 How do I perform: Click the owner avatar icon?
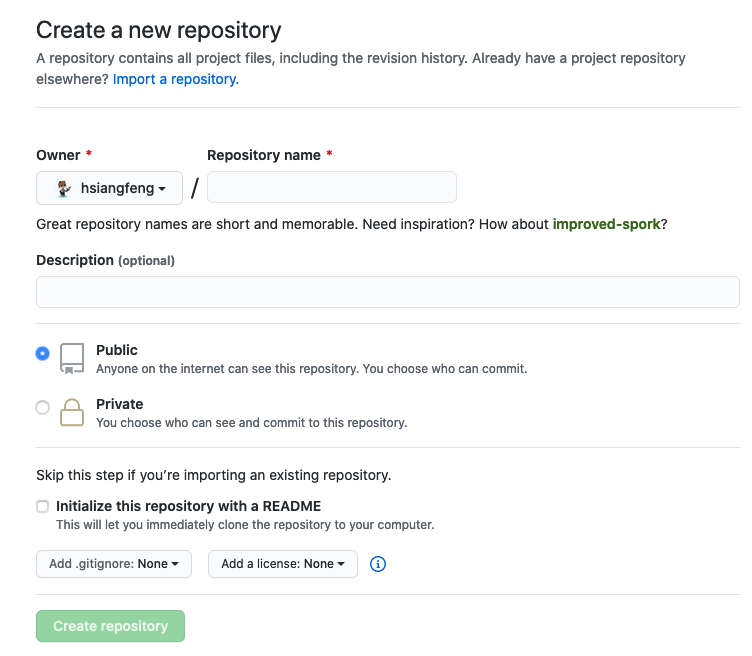point(62,188)
